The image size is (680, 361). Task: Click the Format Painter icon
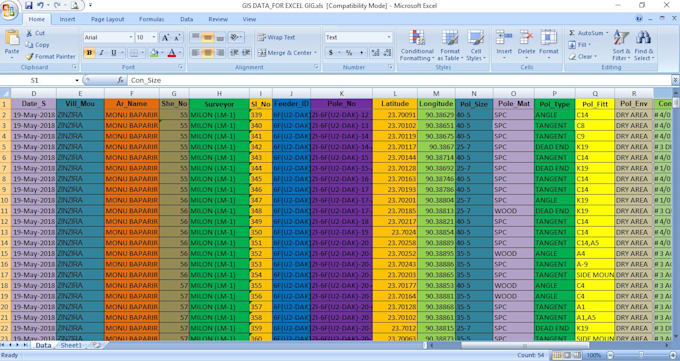coord(29,57)
